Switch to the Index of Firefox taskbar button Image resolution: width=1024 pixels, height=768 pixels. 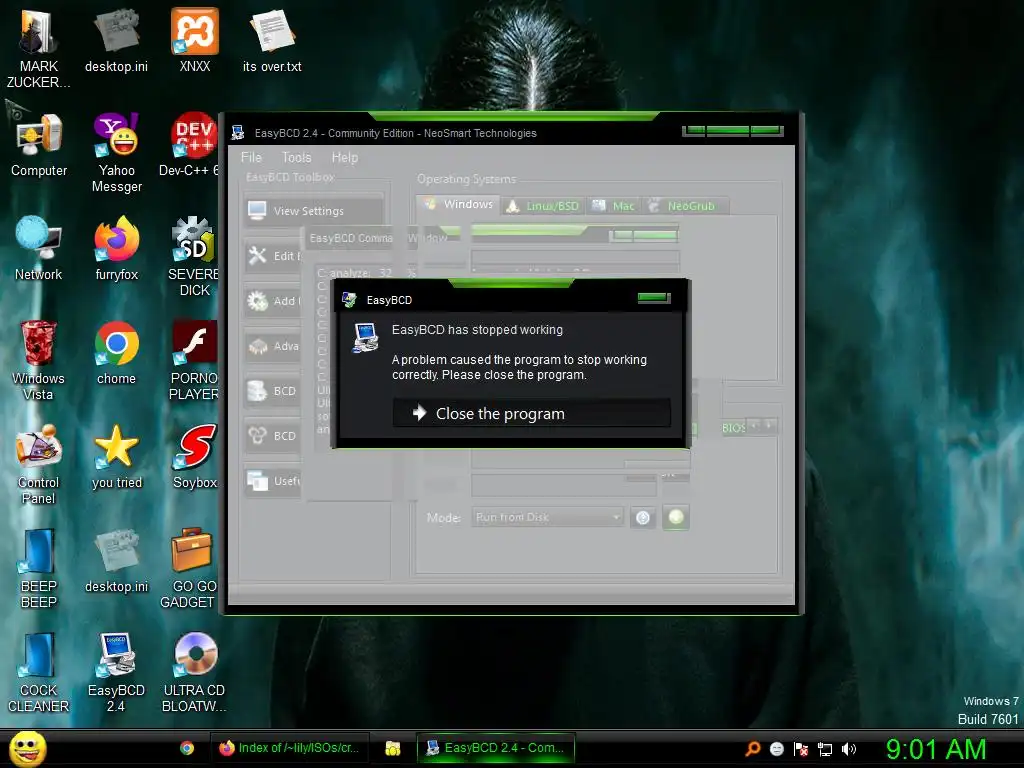click(x=290, y=748)
